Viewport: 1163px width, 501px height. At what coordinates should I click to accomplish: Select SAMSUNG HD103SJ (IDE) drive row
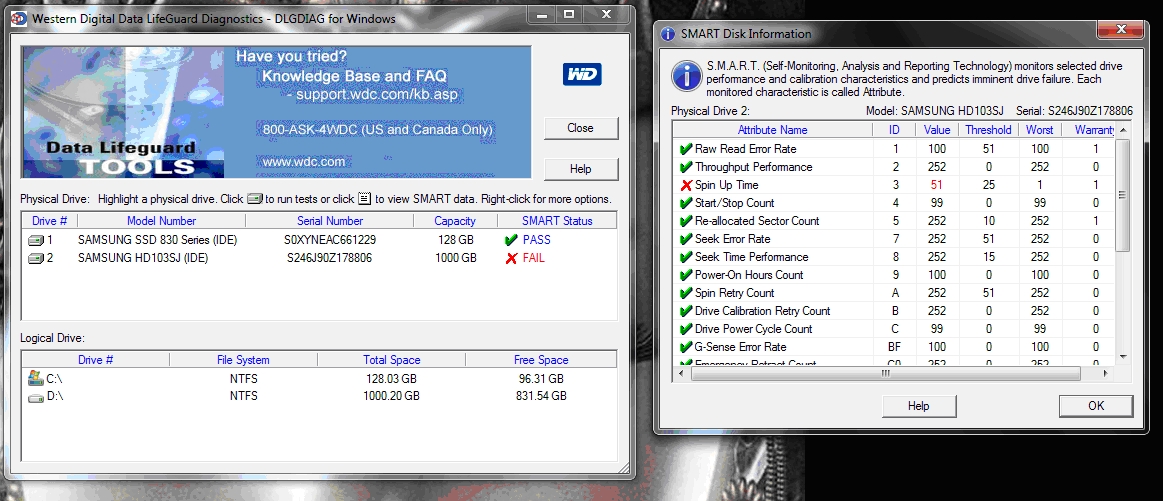pos(319,258)
